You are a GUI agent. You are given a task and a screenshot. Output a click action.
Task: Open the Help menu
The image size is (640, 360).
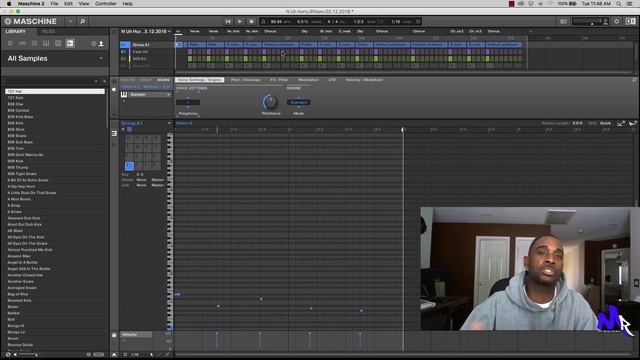(x=127, y=4)
